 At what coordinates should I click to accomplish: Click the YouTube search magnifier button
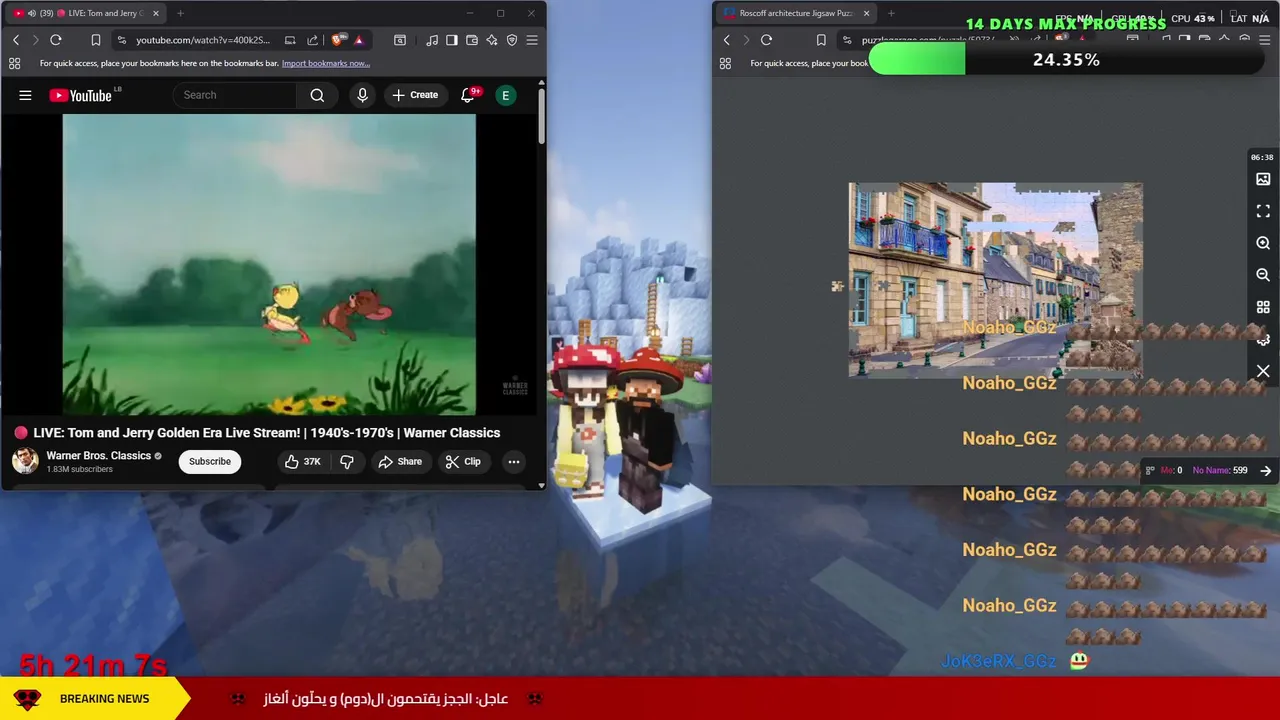317,95
